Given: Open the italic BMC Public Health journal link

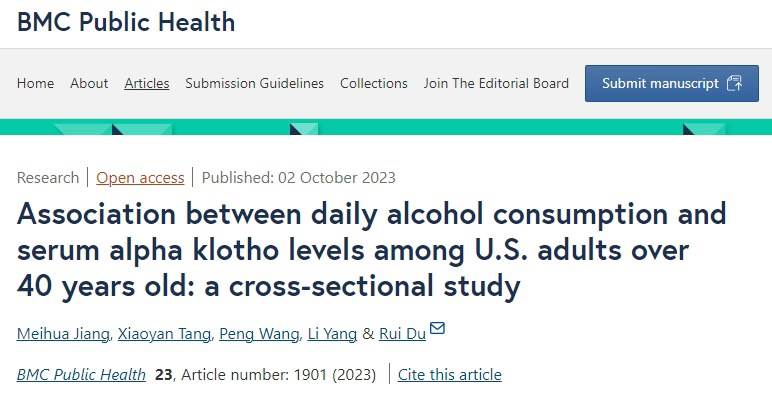Looking at the screenshot, I should (x=81, y=375).
